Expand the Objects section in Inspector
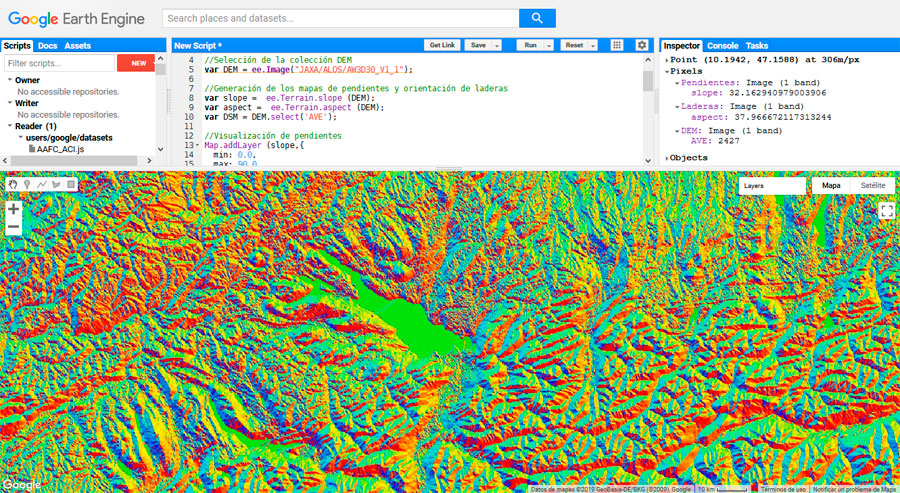900x493 pixels. pos(667,158)
